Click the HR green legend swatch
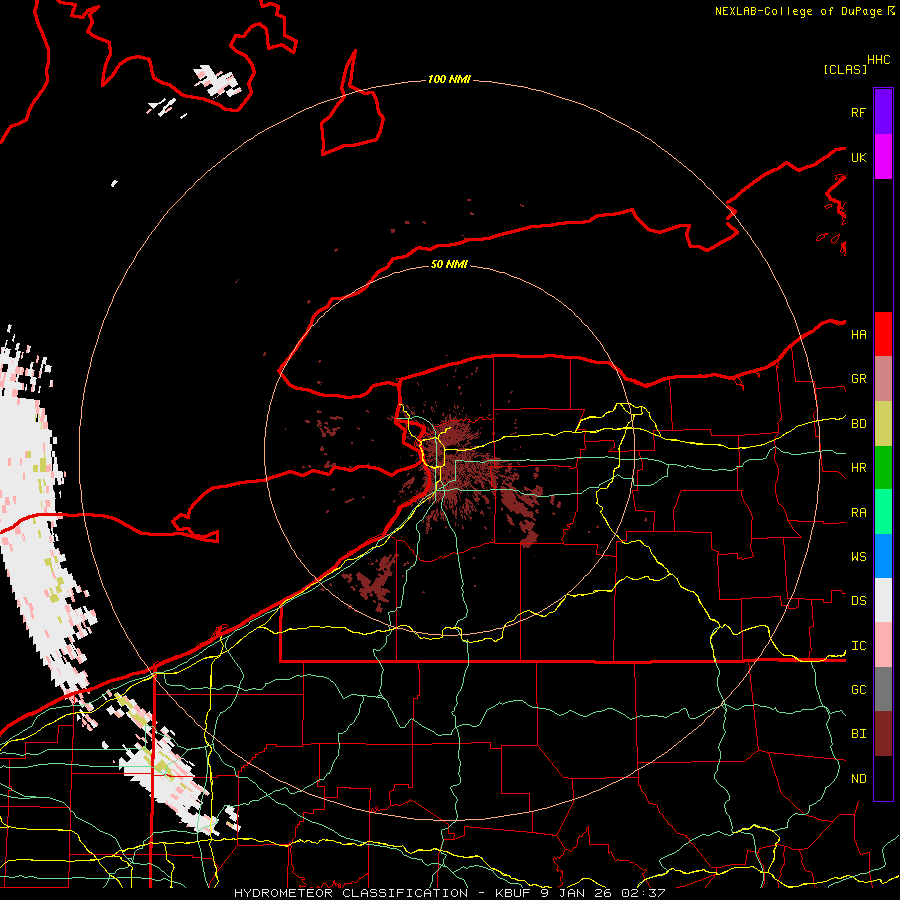 pos(883,468)
